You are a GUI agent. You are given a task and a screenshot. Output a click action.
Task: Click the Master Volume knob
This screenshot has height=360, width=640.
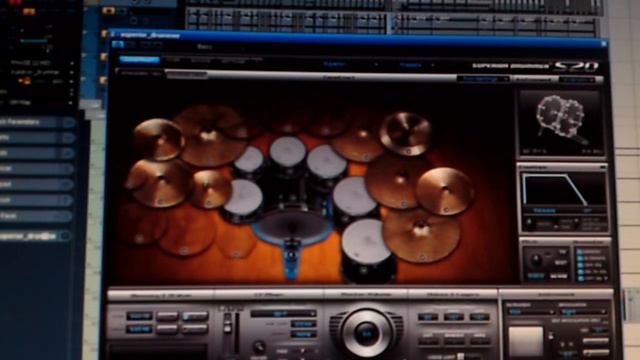point(366,334)
